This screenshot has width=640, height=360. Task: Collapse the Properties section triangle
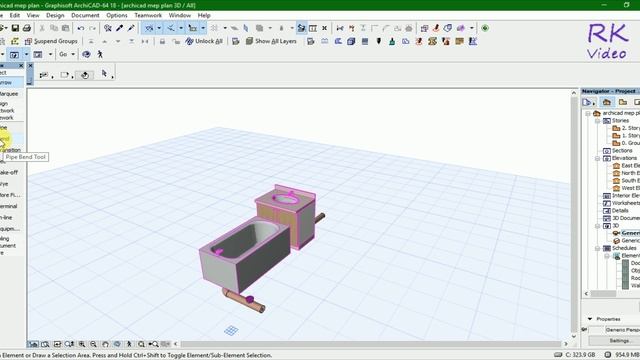(x=590, y=319)
